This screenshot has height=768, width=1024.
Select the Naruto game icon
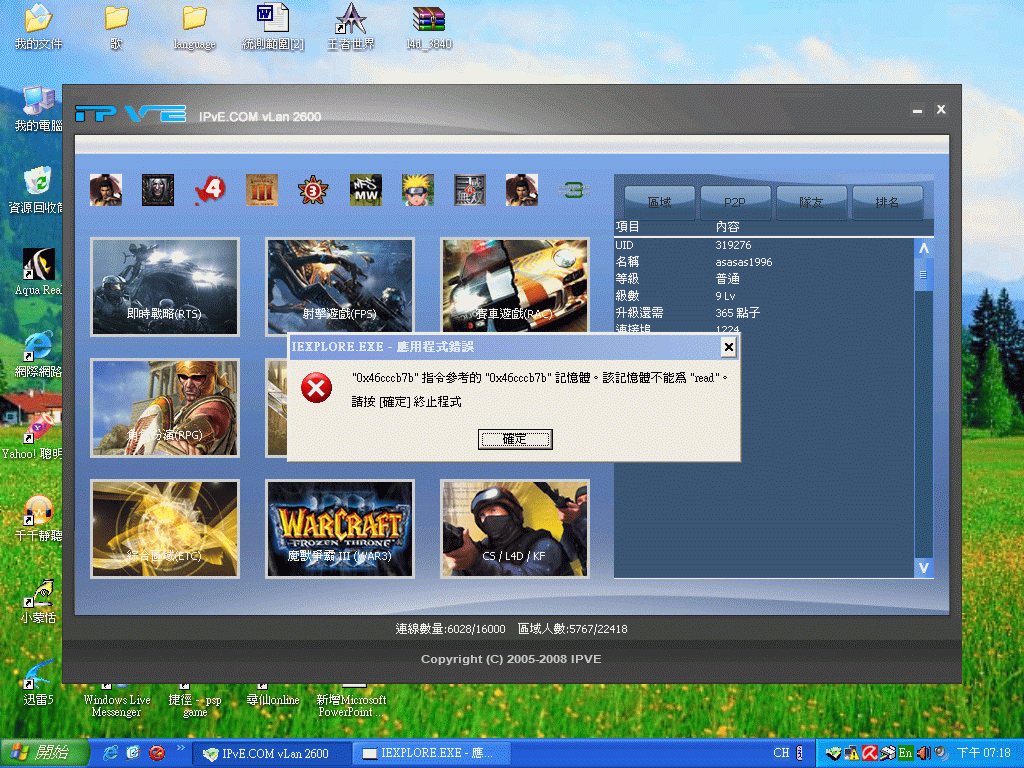tap(417, 190)
